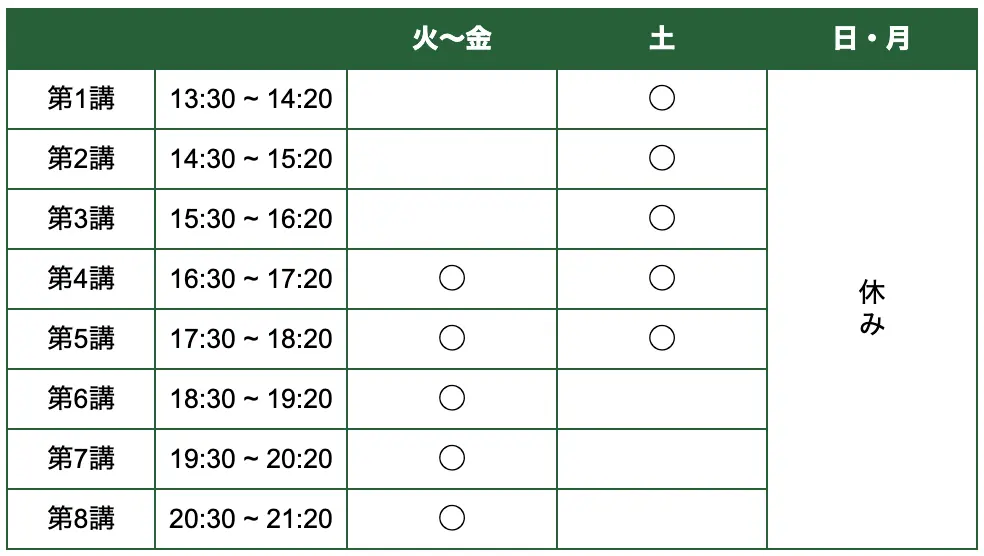Click the 13:30 ~ 14:20 time cell

(x=251, y=99)
